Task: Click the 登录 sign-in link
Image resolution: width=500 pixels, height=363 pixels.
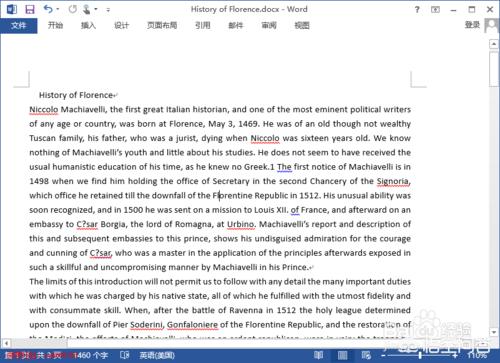Action: point(472,25)
